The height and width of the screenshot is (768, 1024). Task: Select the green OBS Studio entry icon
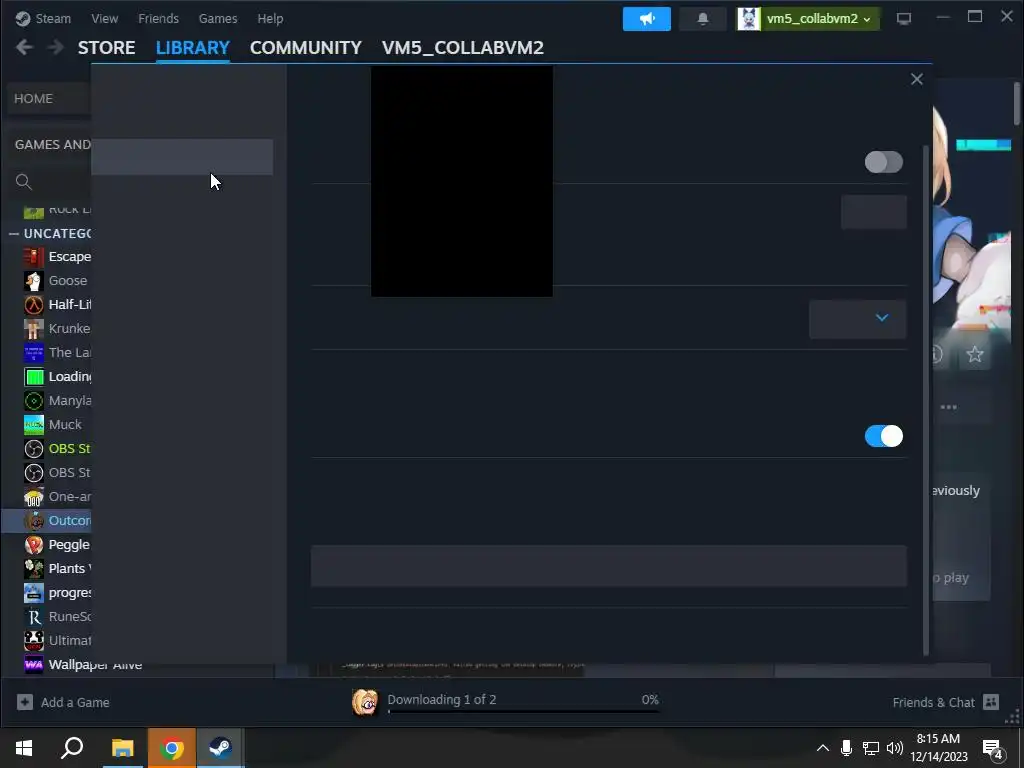click(x=34, y=449)
